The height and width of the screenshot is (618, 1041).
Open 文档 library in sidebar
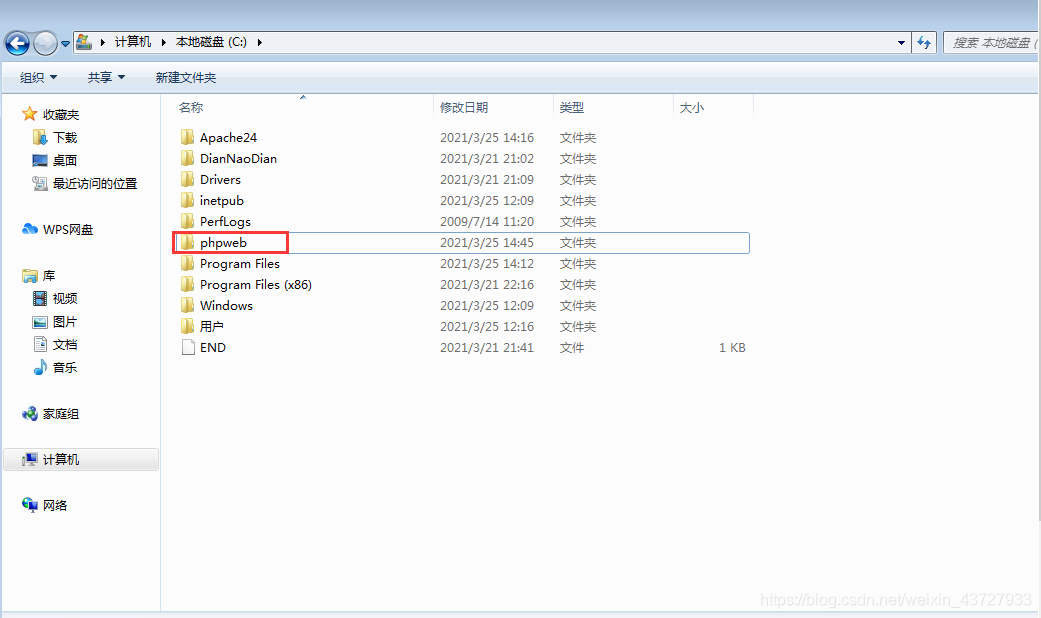tap(55, 345)
